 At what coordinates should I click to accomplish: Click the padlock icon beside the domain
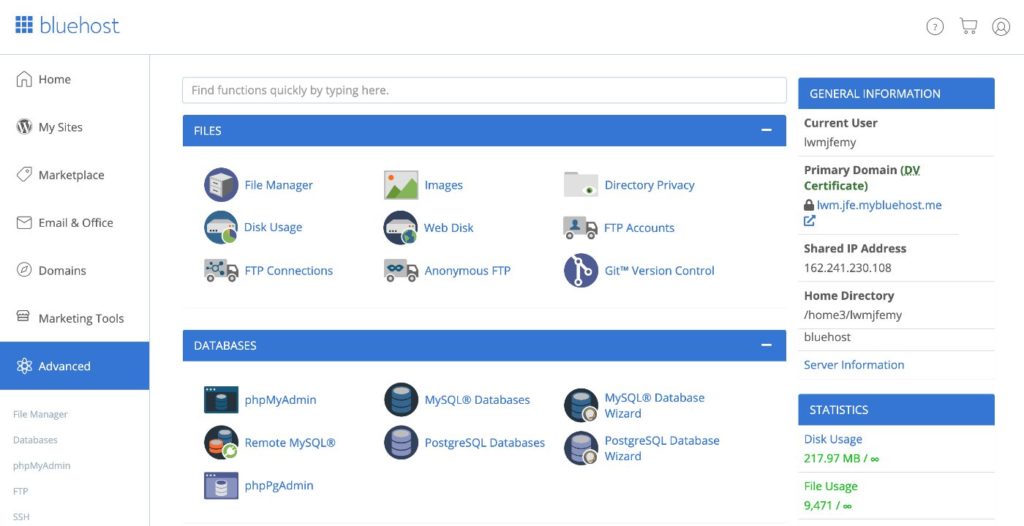pyautogui.click(x=809, y=205)
